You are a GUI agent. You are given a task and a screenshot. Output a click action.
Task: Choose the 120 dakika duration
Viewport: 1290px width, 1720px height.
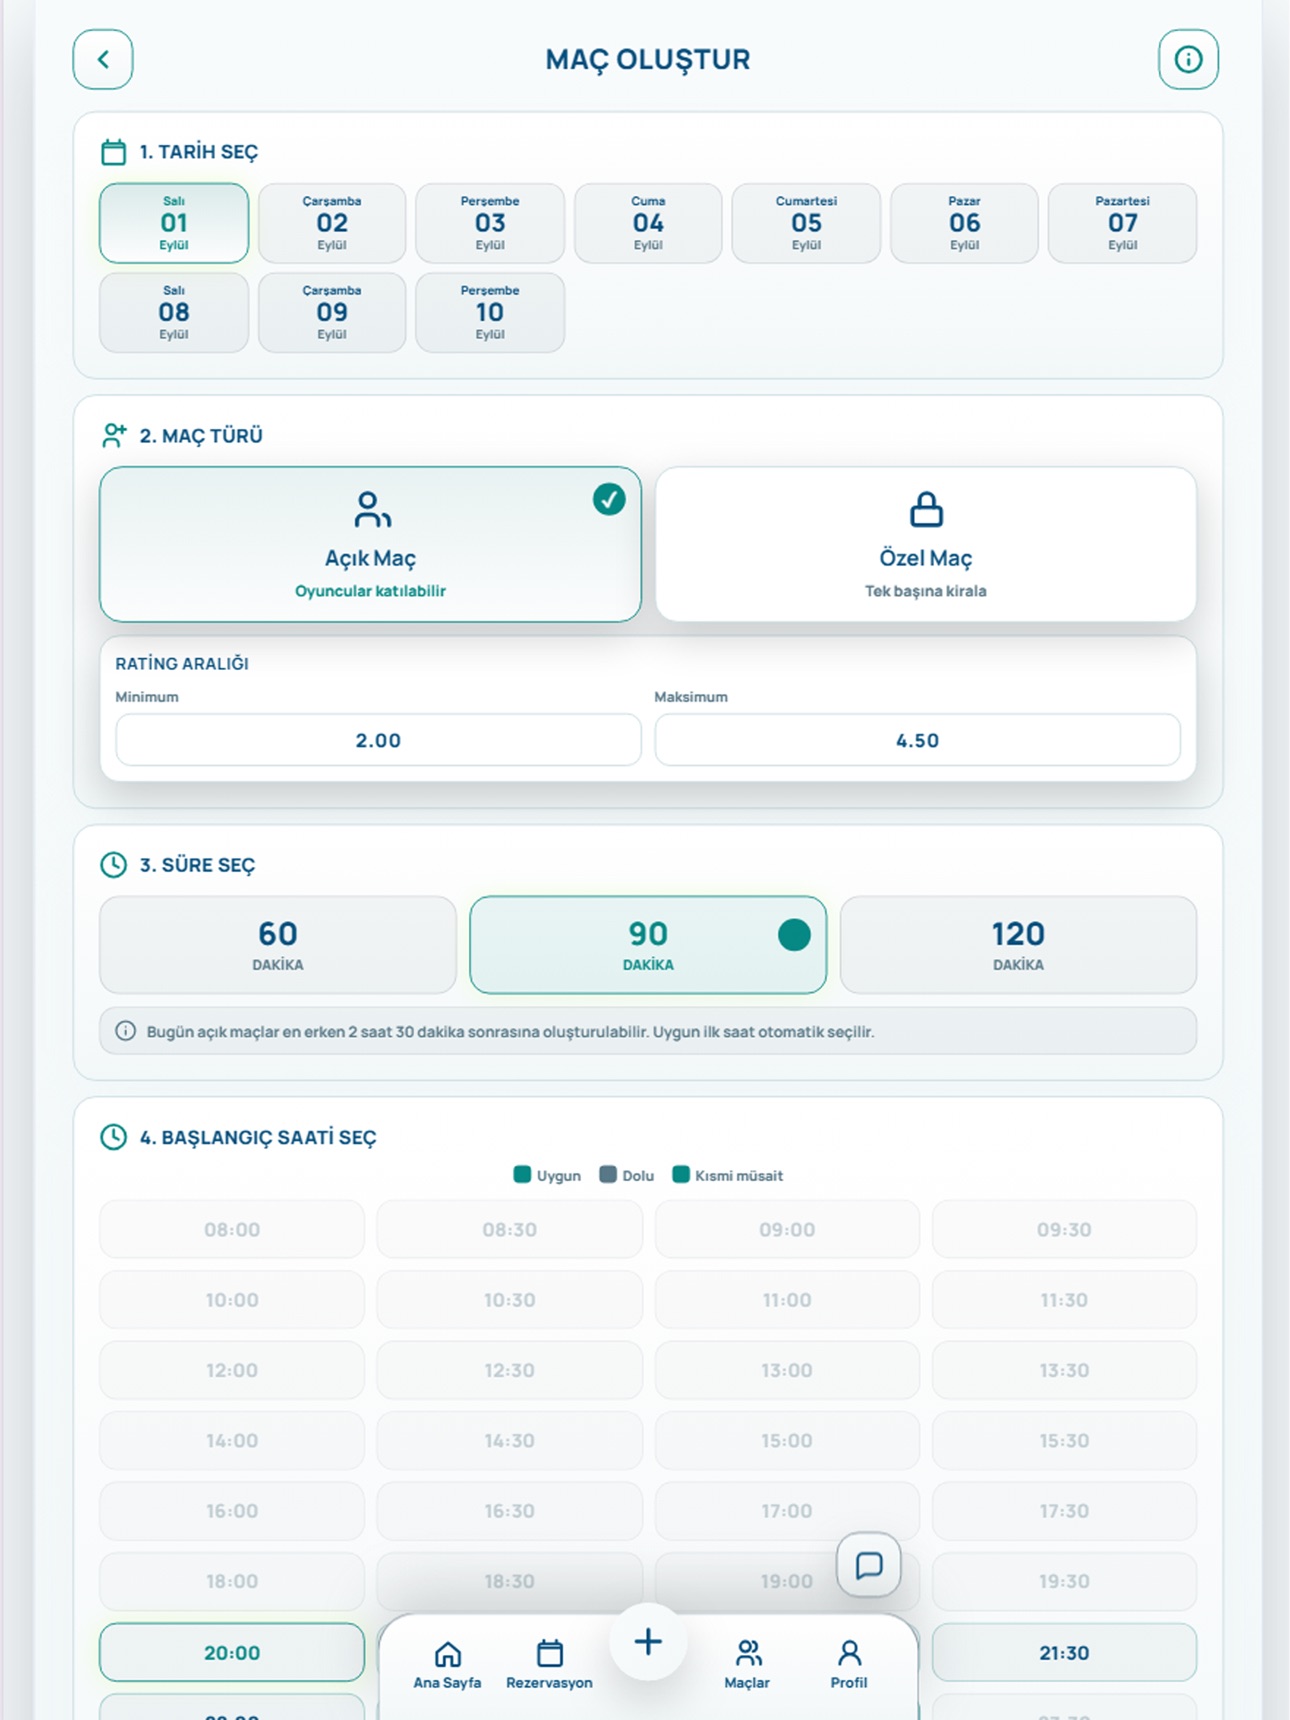click(x=1018, y=945)
